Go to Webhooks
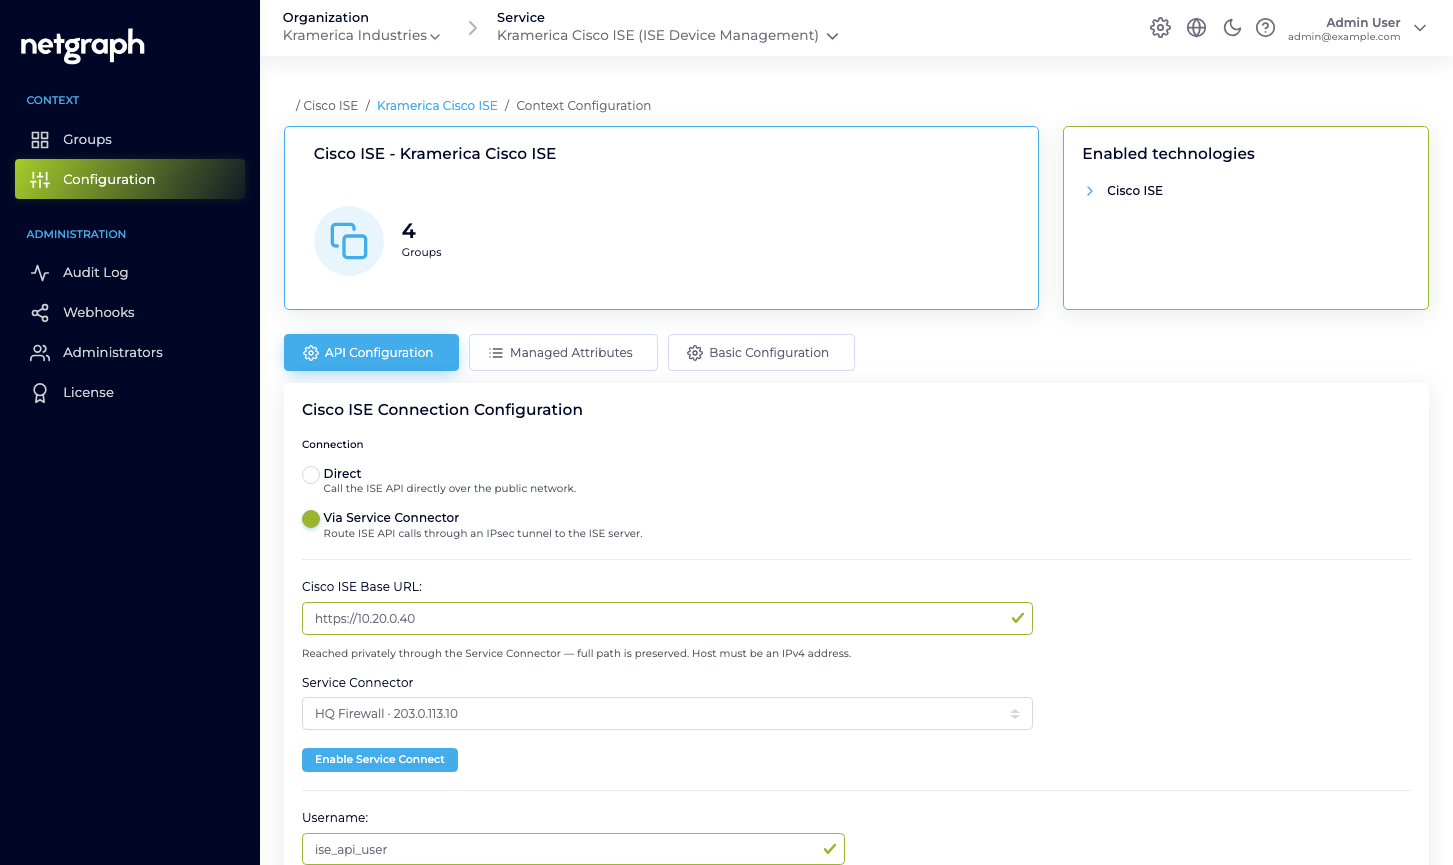This screenshot has height=865, width=1453. point(130,312)
